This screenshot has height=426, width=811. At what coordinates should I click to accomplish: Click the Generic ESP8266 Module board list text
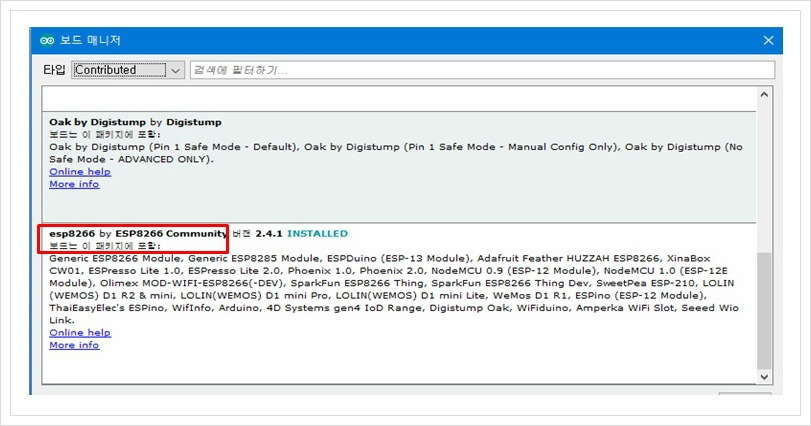pyautogui.click(x=394, y=289)
